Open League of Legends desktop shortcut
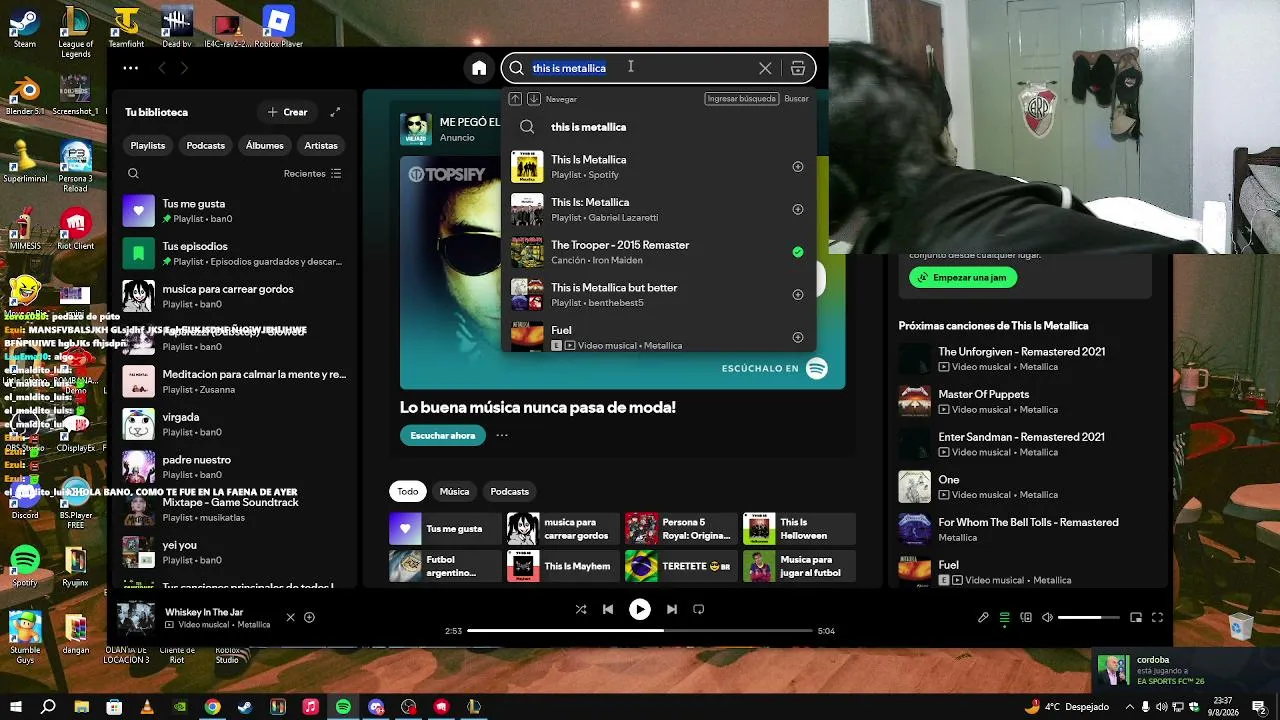1280x720 pixels. [76, 32]
